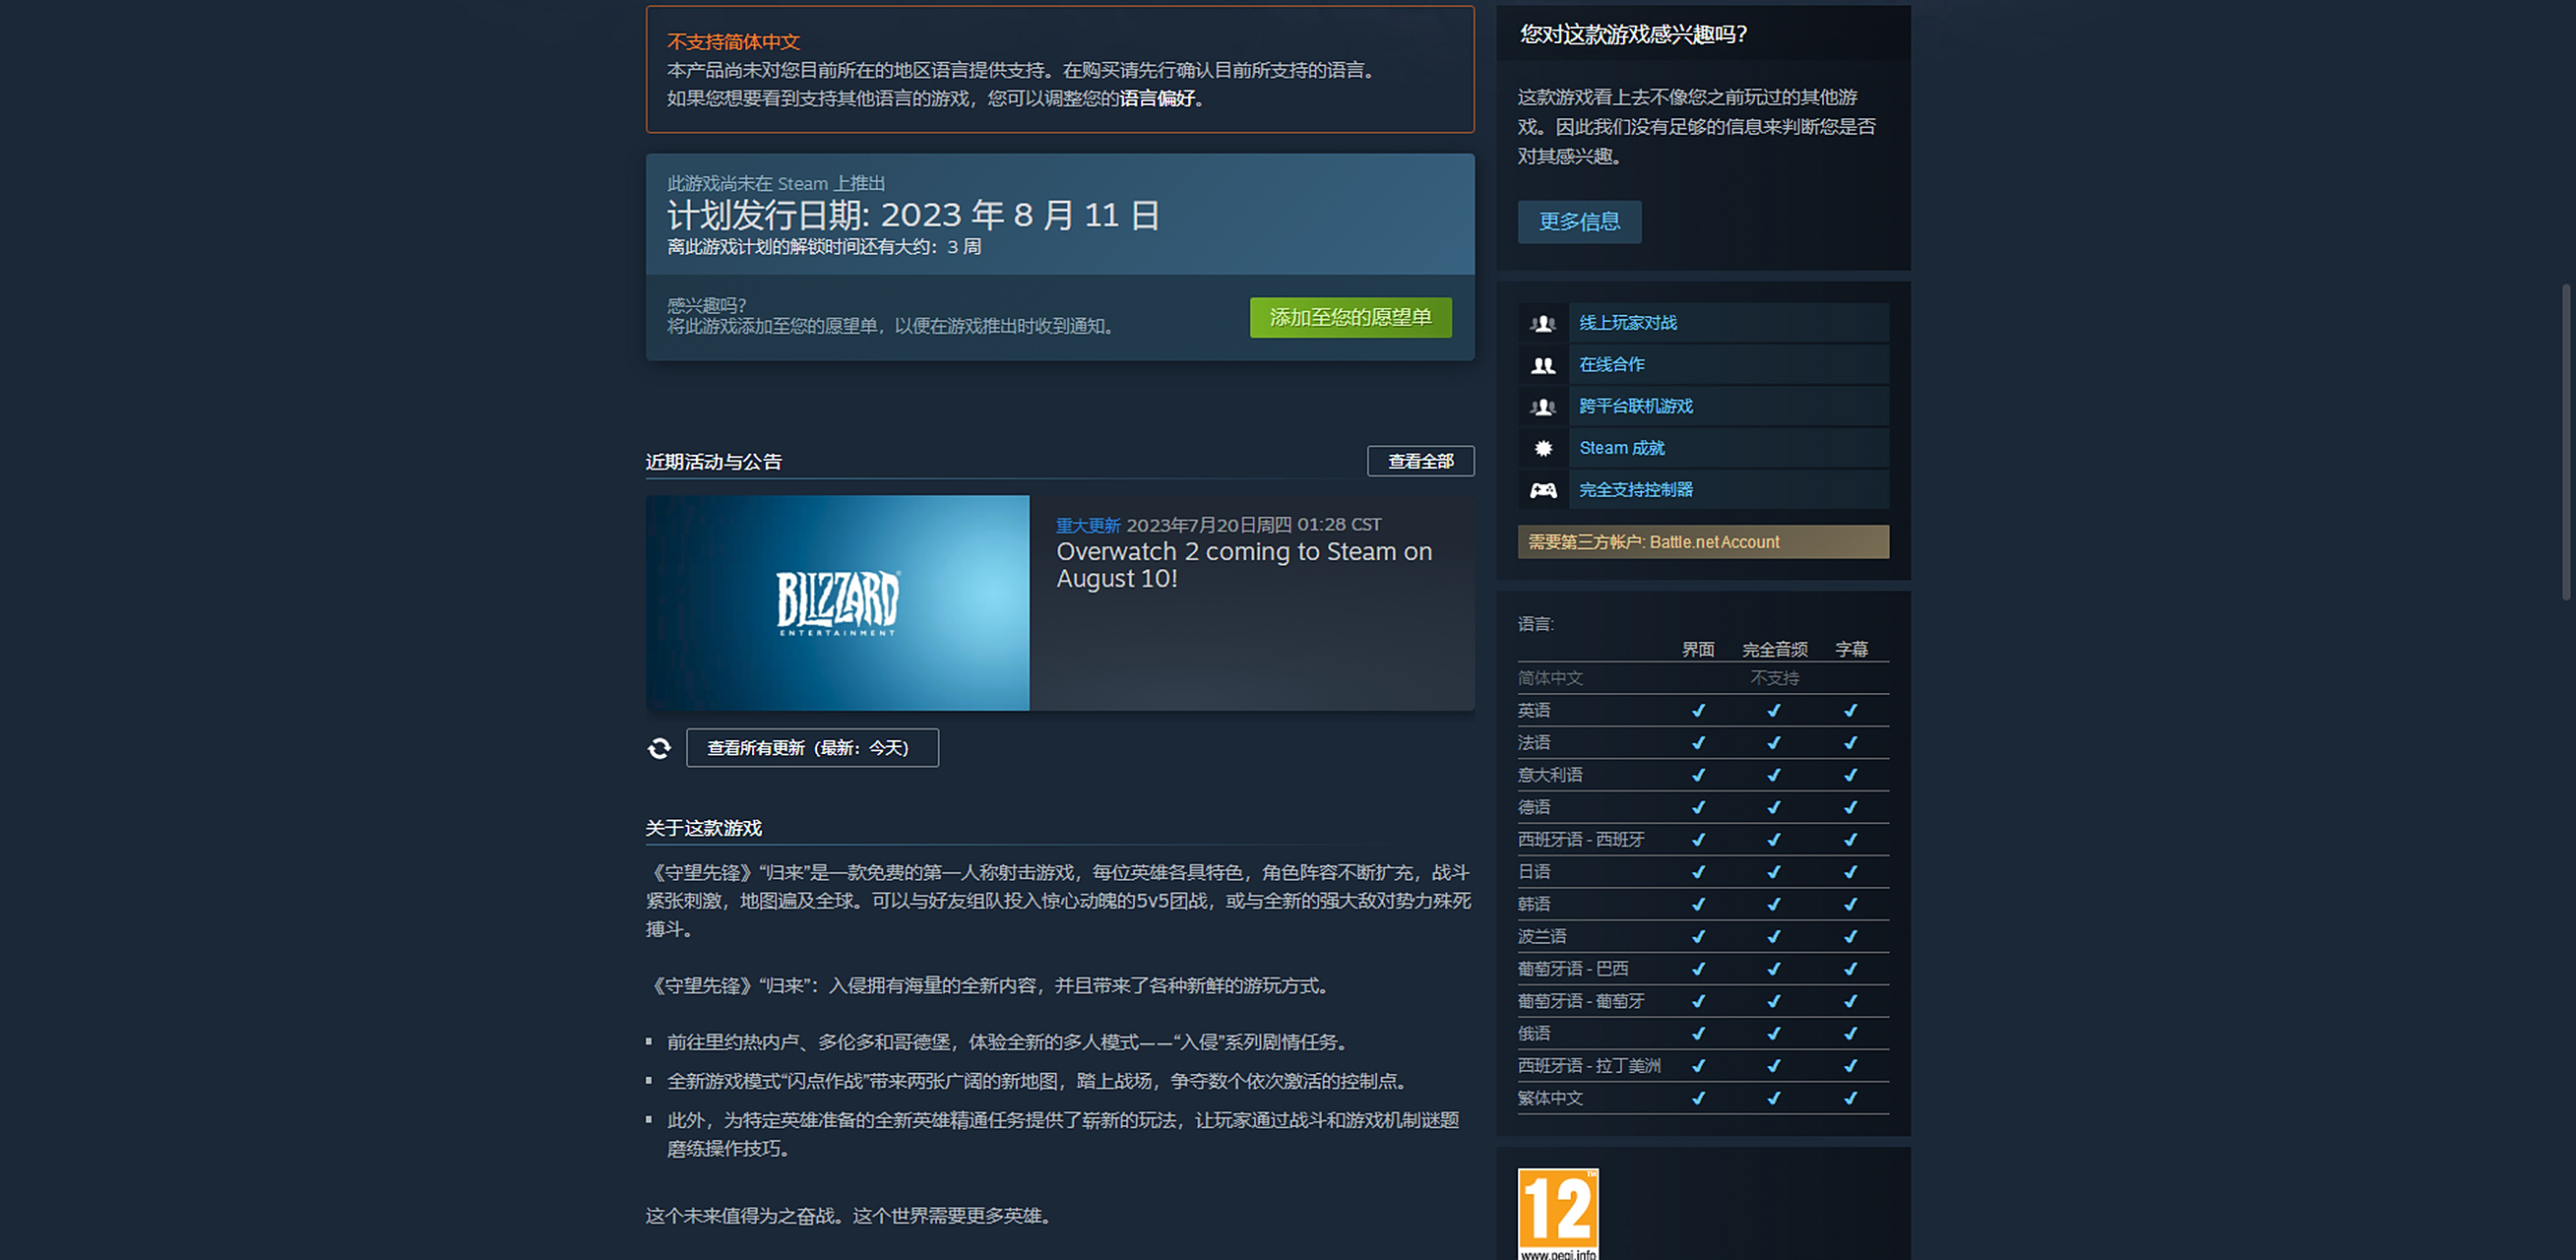This screenshot has height=1260, width=2576.
Task: Click the 西班牙语 - 拉丁美洲 language row label
Action: click(x=1589, y=1065)
